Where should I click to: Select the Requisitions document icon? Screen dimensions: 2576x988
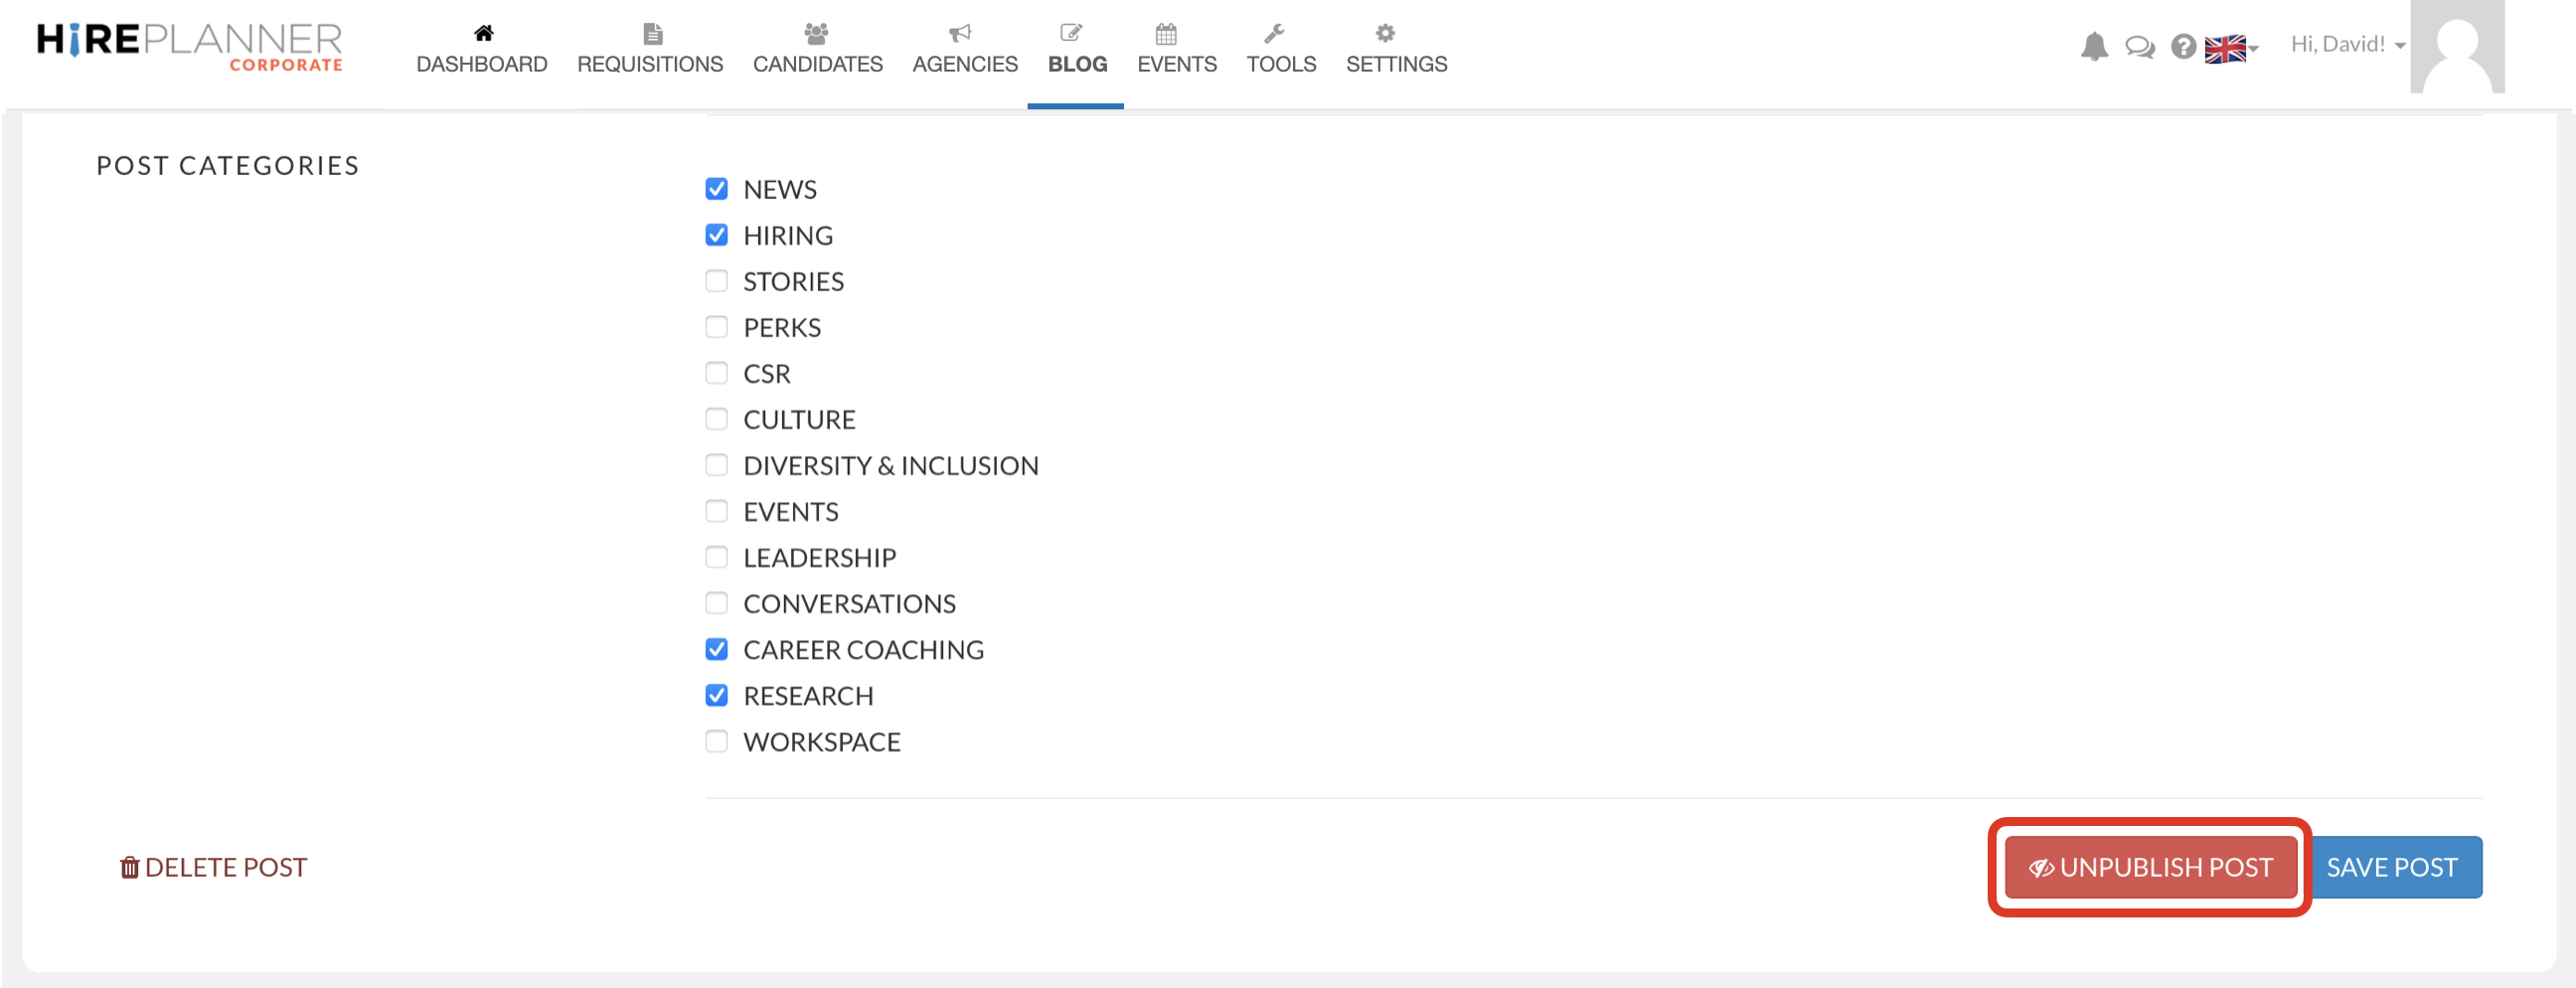pyautogui.click(x=652, y=32)
